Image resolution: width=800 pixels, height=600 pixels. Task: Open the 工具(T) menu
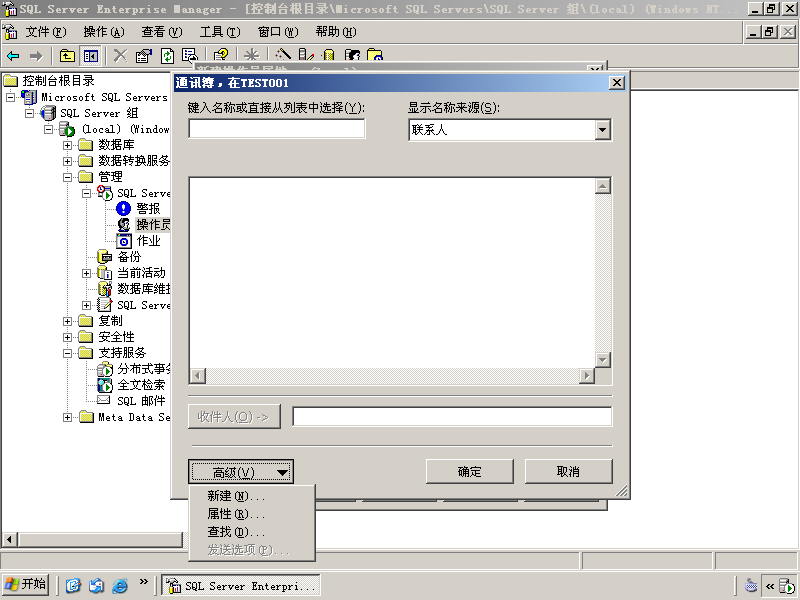tap(220, 32)
